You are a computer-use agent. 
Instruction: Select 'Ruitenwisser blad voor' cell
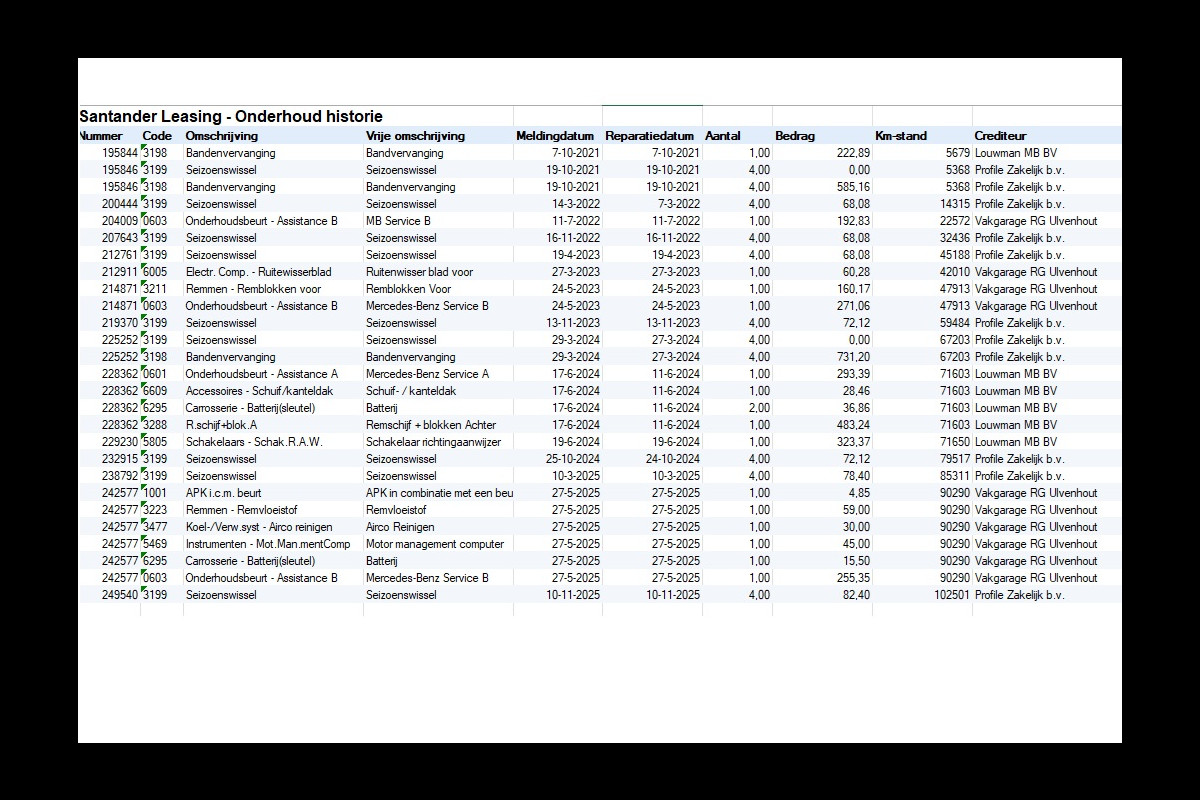click(420, 272)
